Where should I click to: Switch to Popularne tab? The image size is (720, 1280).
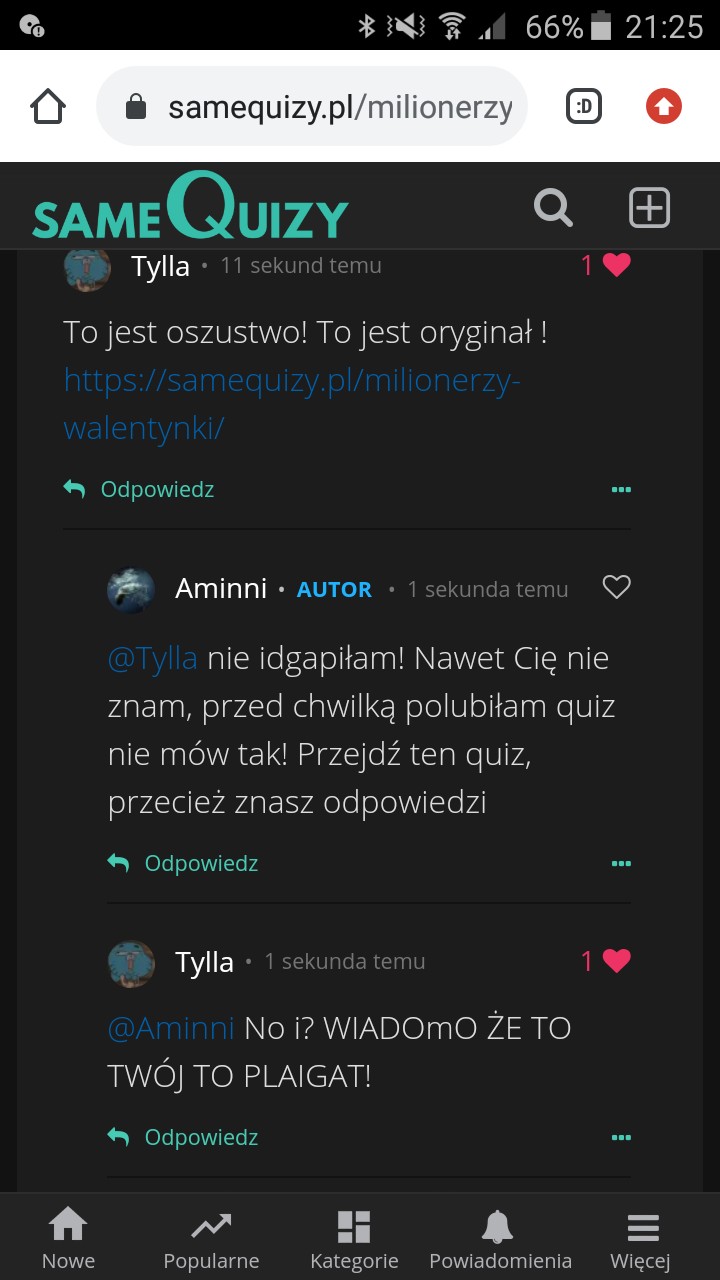(211, 1238)
